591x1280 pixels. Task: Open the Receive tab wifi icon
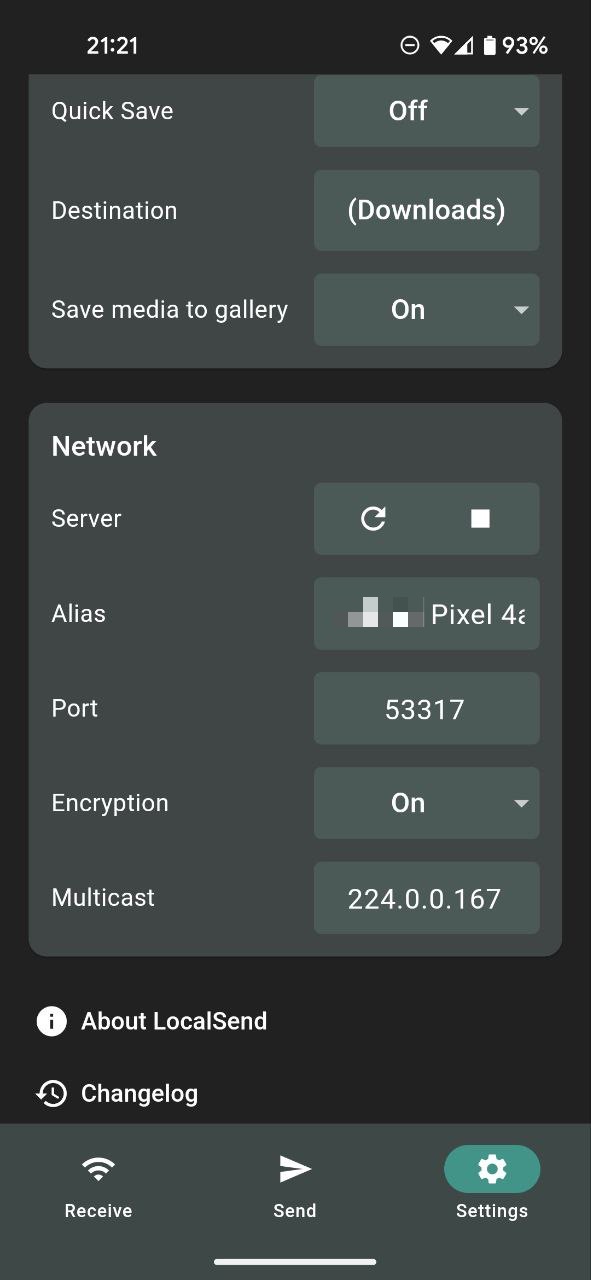pyautogui.click(x=97, y=1169)
